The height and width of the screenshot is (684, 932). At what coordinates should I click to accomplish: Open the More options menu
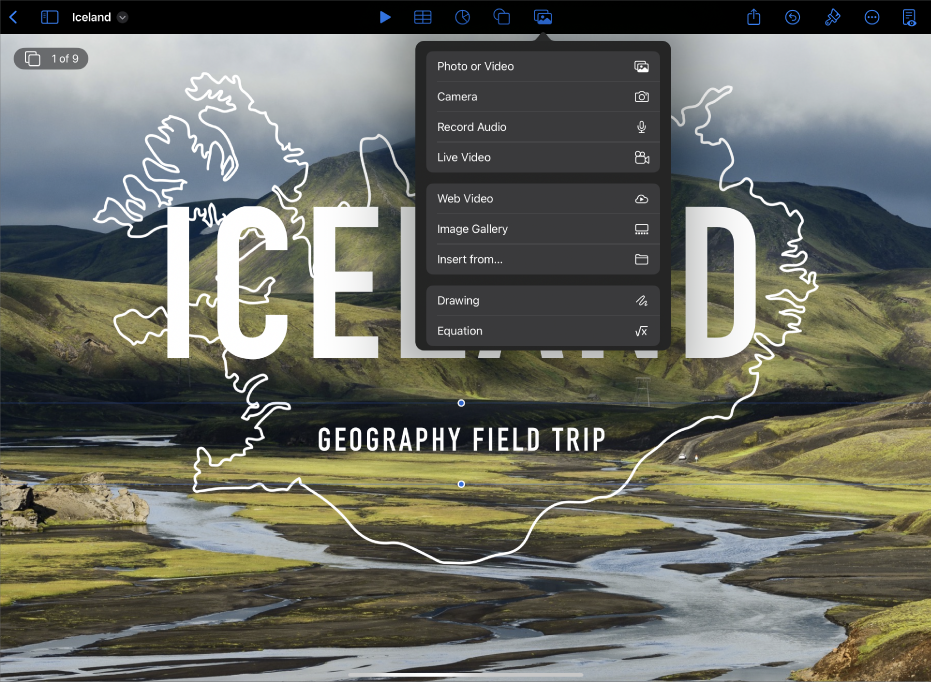pos(871,17)
